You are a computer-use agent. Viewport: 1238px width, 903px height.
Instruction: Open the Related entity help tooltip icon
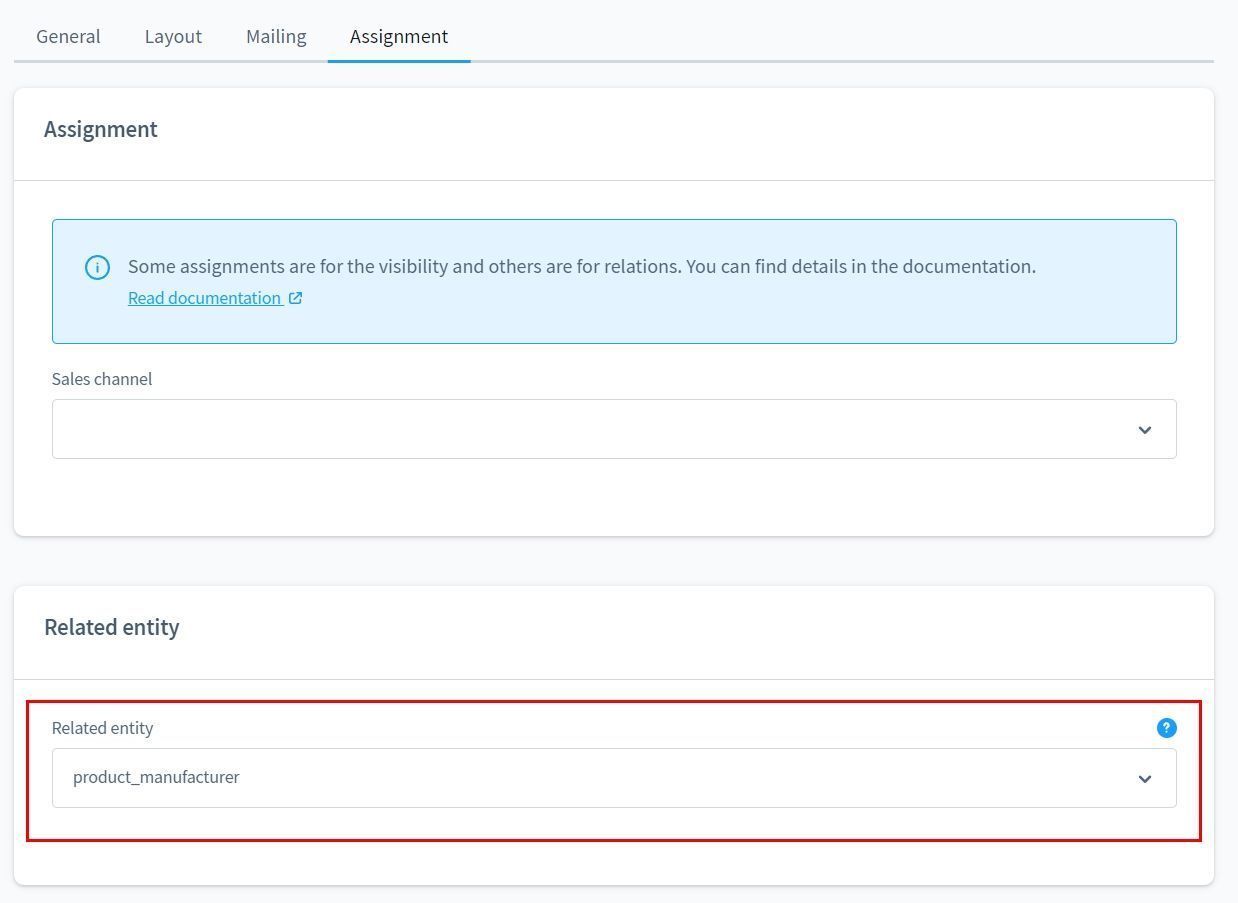tap(1166, 728)
